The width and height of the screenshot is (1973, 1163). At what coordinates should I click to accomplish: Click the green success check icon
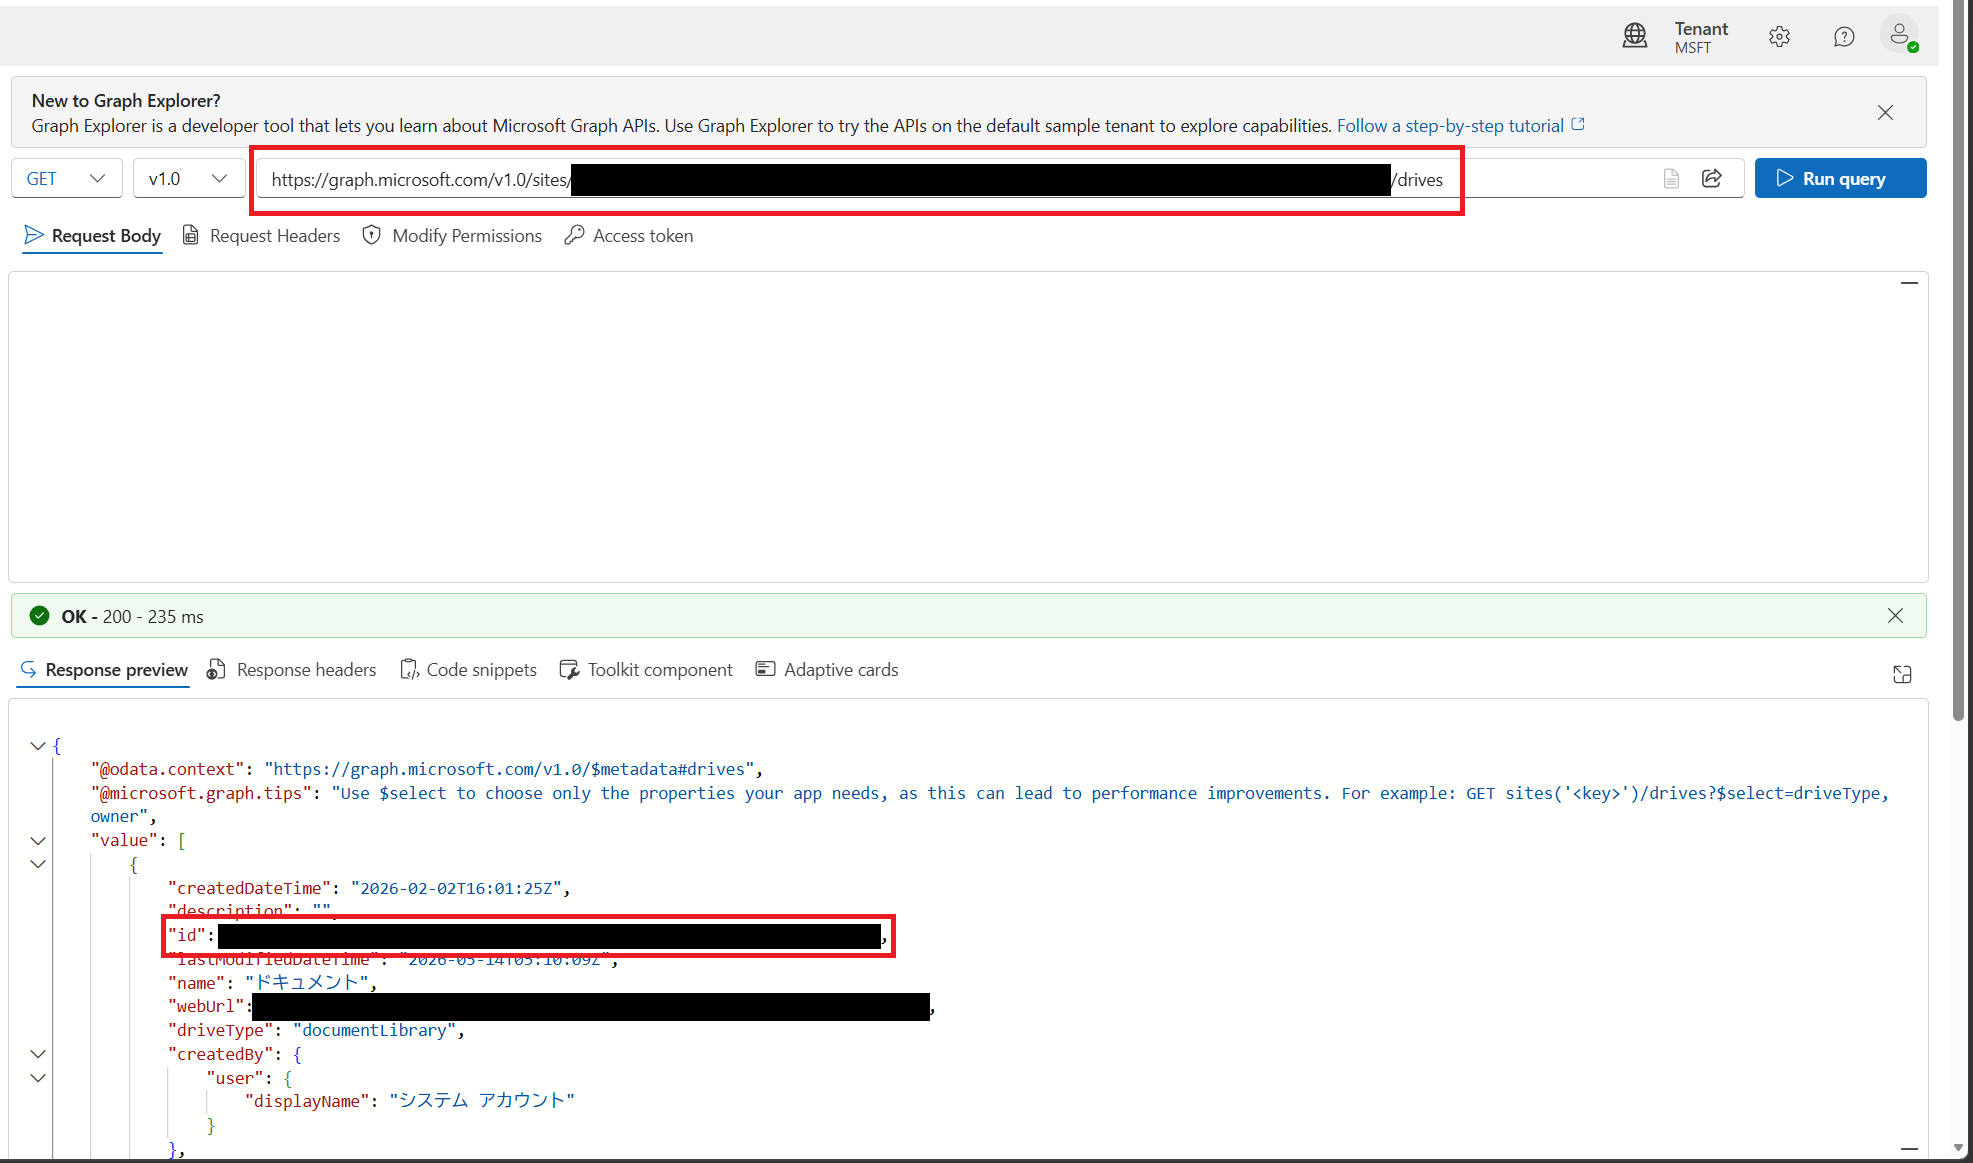point(39,616)
